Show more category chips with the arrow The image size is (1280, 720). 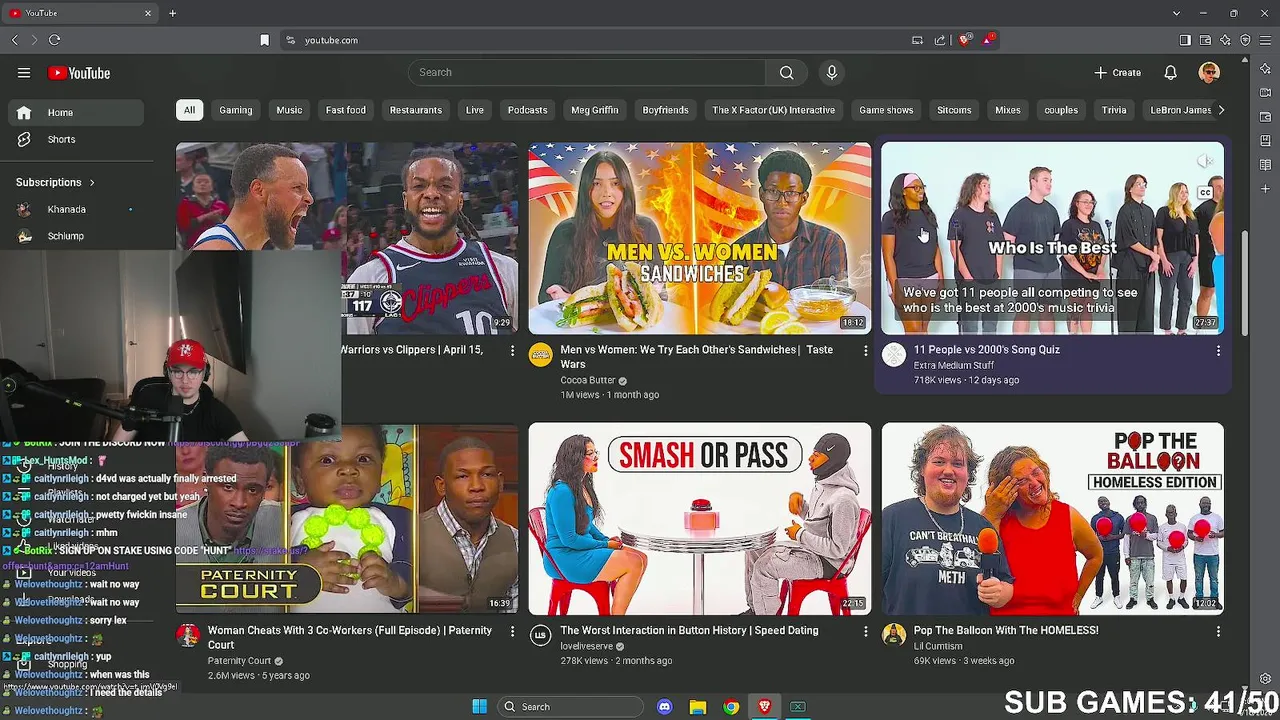pyautogui.click(x=1220, y=110)
